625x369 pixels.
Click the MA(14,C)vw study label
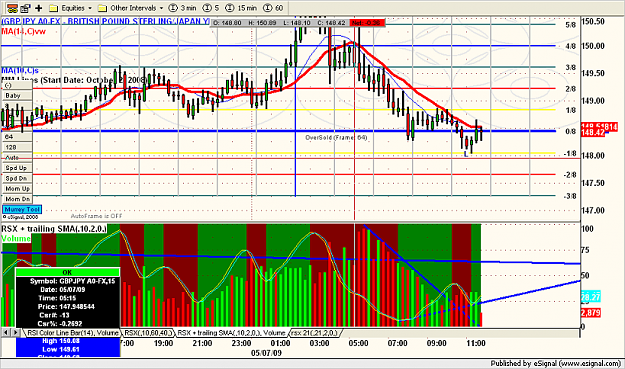click(23, 31)
